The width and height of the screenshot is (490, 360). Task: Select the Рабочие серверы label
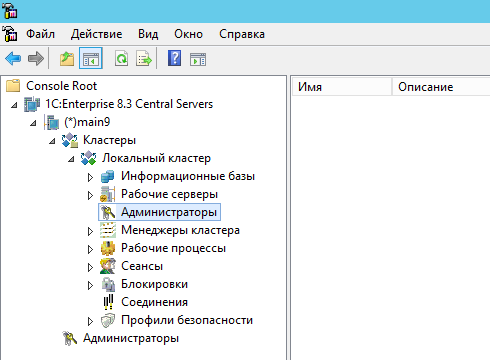click(x=169, y=194)
